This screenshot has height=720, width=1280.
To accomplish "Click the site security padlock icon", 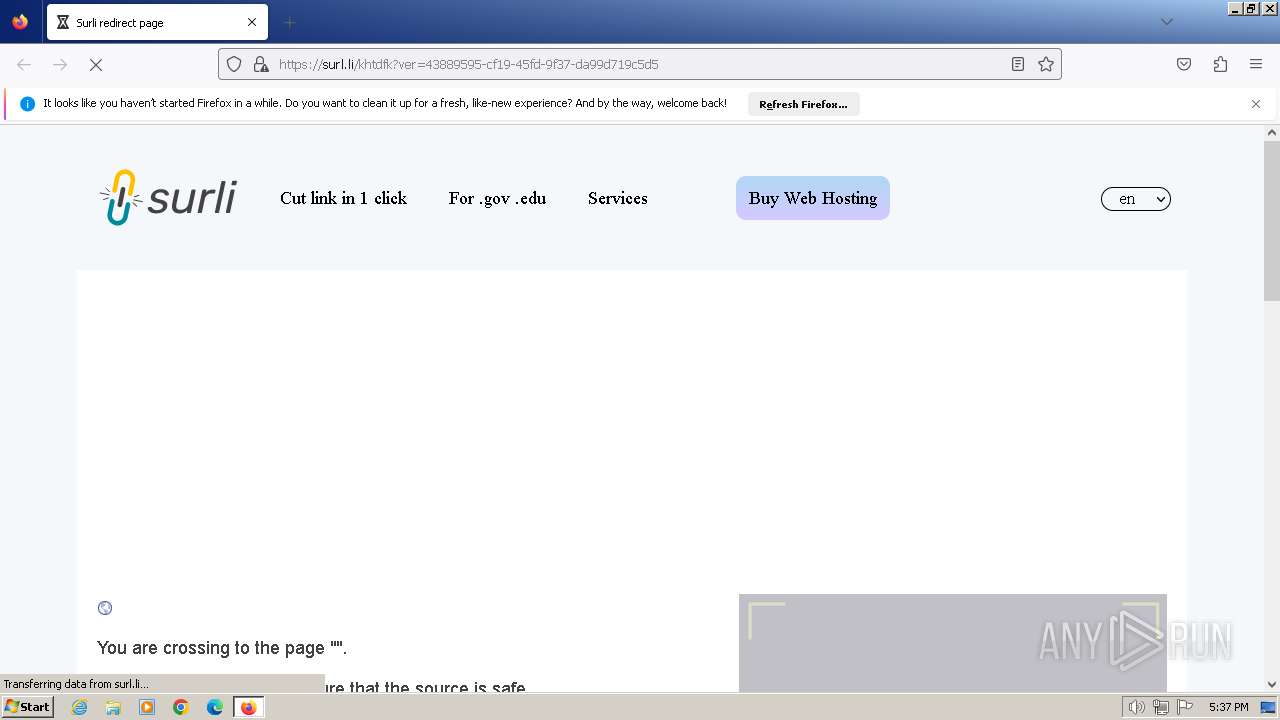I will click(x=261, y=64).
